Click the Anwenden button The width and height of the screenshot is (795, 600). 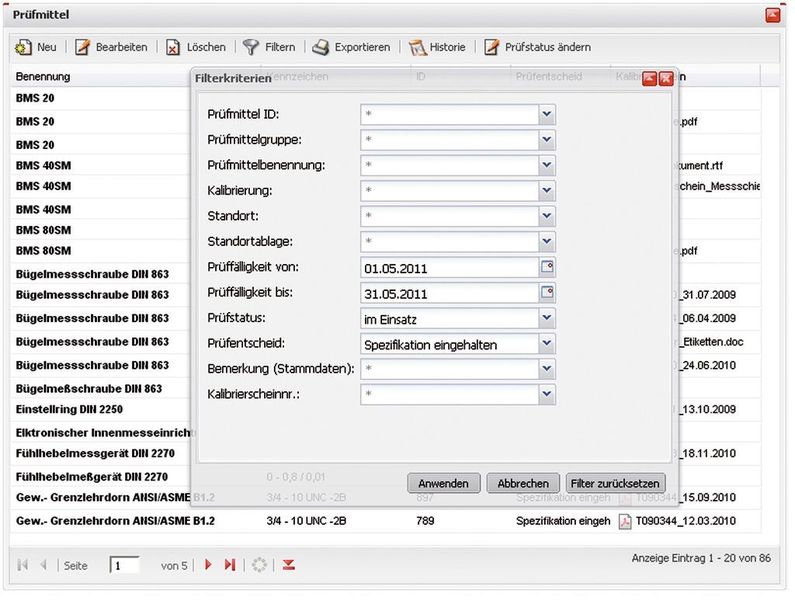(444, 483)
